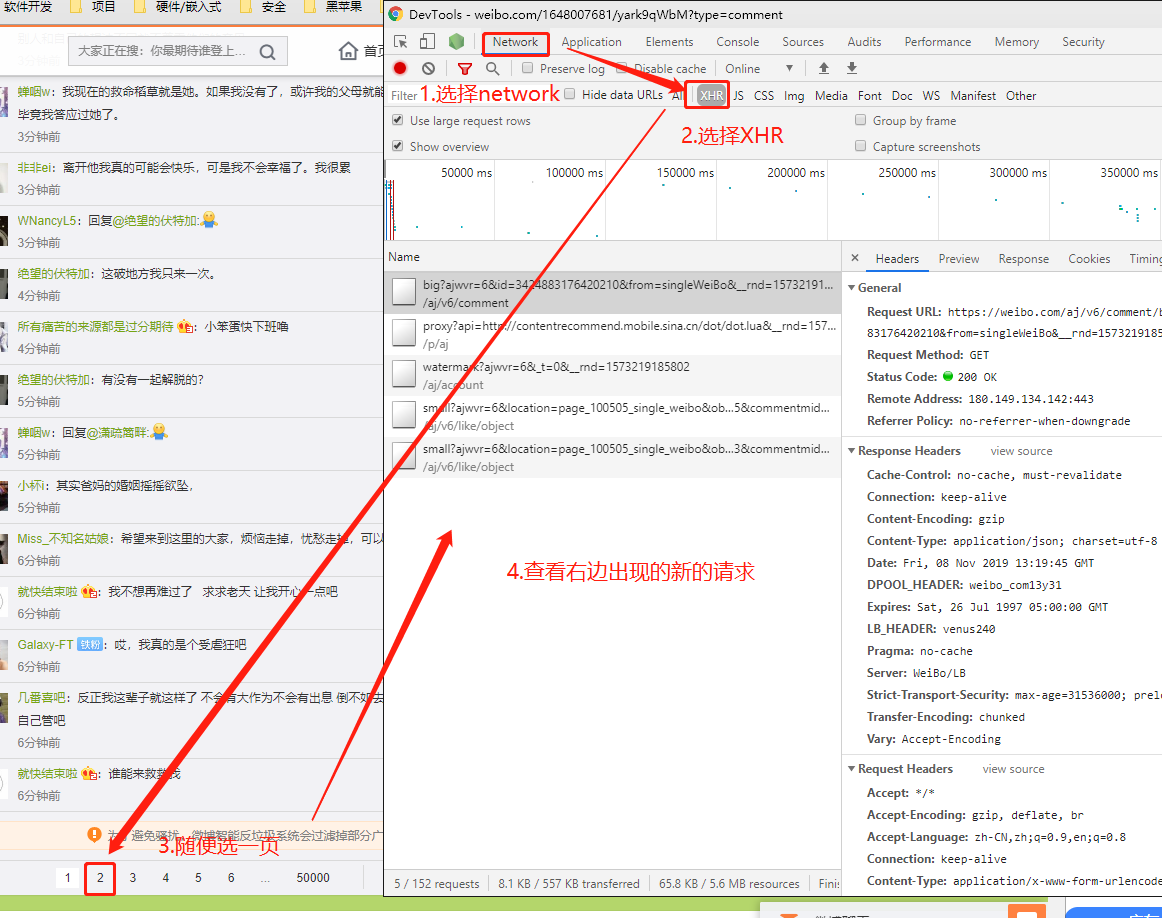Open the Memory tab
The width and height of the screenshot is (1162, 918).
coord(1016,42)
